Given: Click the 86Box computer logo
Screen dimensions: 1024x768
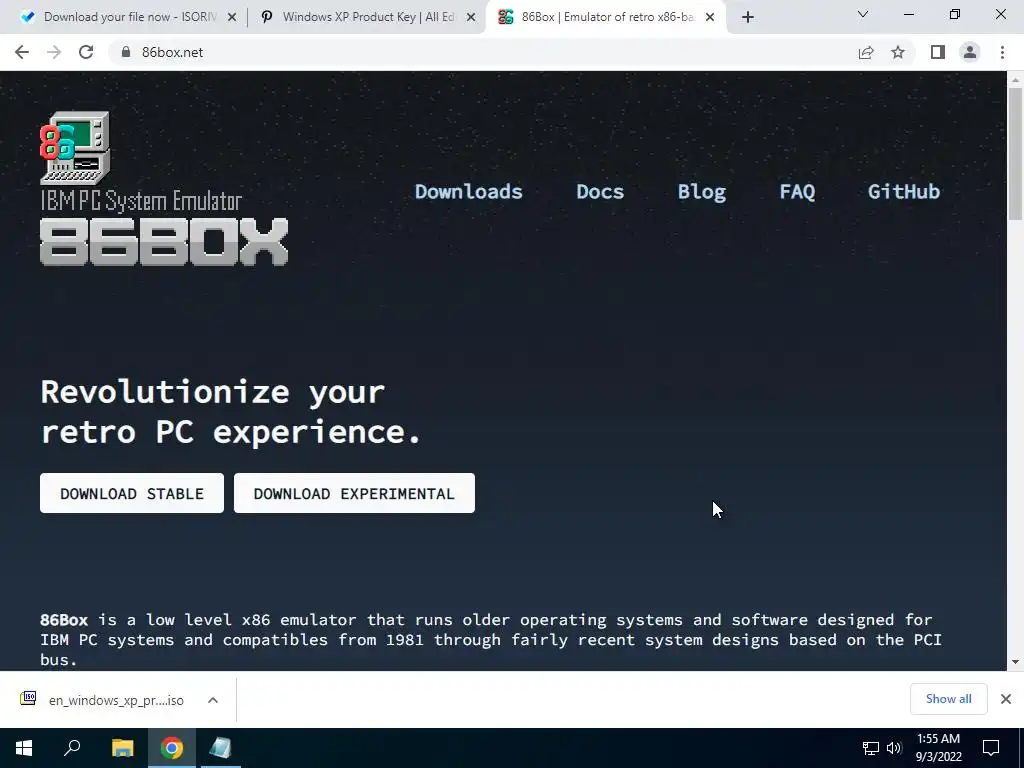Looking at the screenshot, I should click(x=75, y=148).
